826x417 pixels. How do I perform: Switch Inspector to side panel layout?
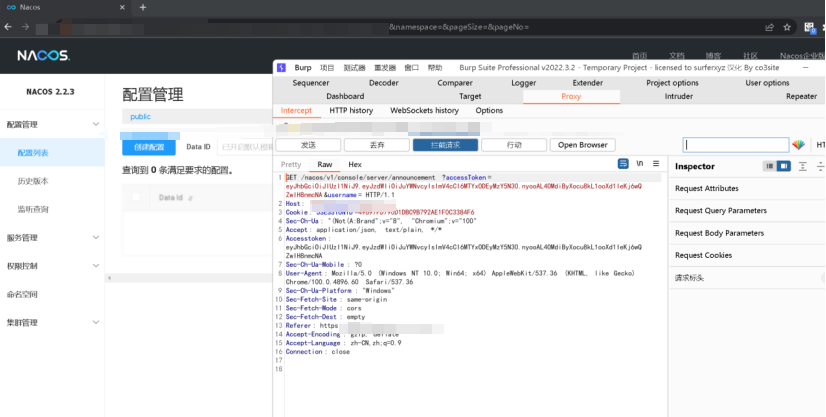(784, 166)
